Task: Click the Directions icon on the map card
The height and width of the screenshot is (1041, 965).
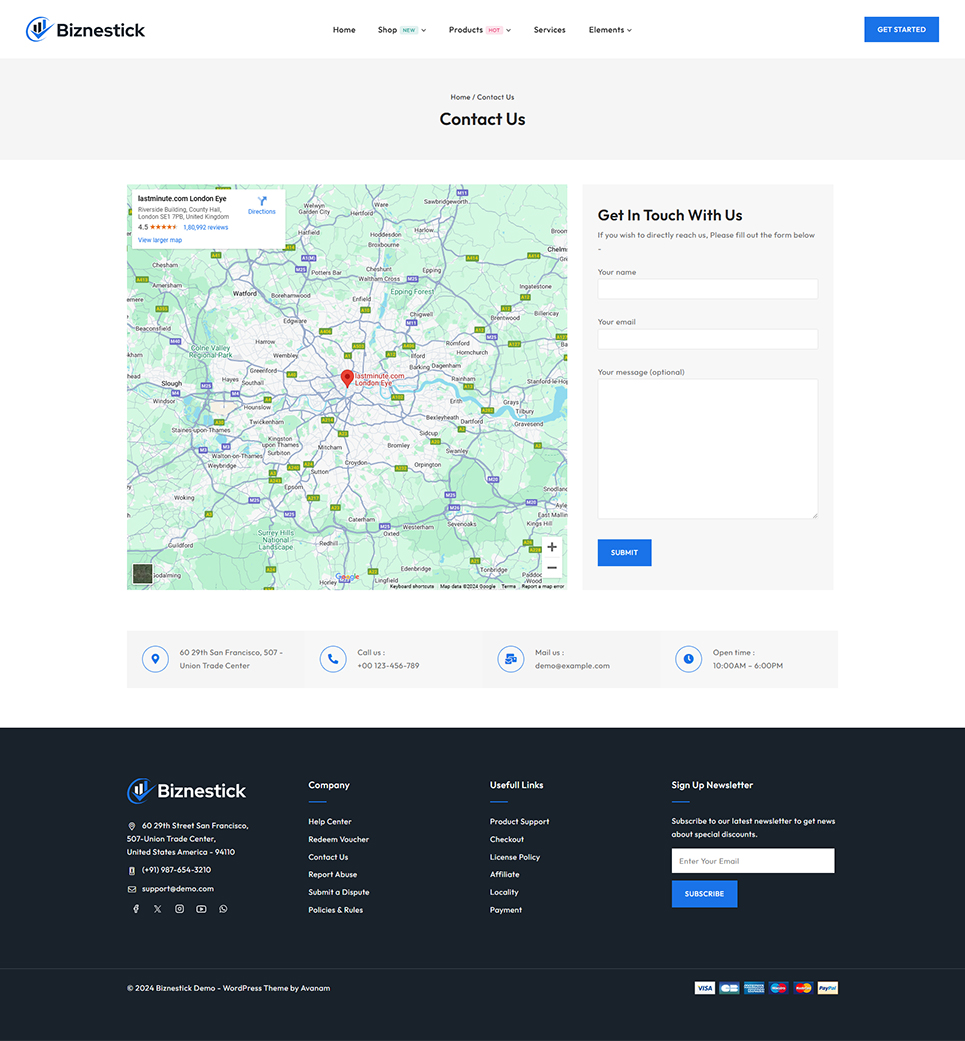Action: point(262,200)
